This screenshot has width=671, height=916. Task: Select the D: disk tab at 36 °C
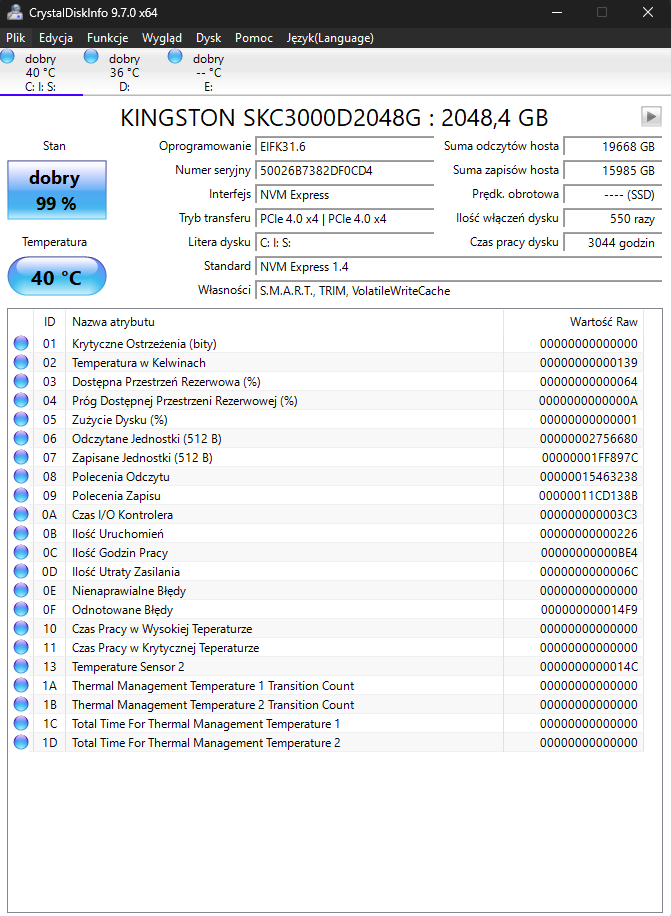point(124,72)
